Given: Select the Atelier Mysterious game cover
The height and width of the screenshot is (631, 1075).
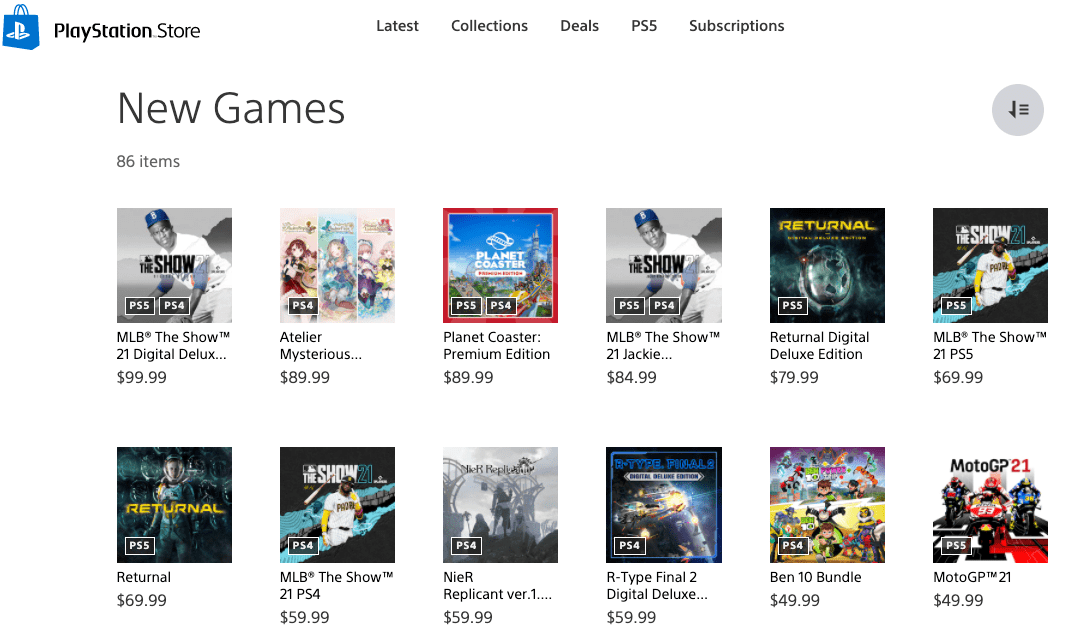Looking at the screenshot, I should [337, 265].
